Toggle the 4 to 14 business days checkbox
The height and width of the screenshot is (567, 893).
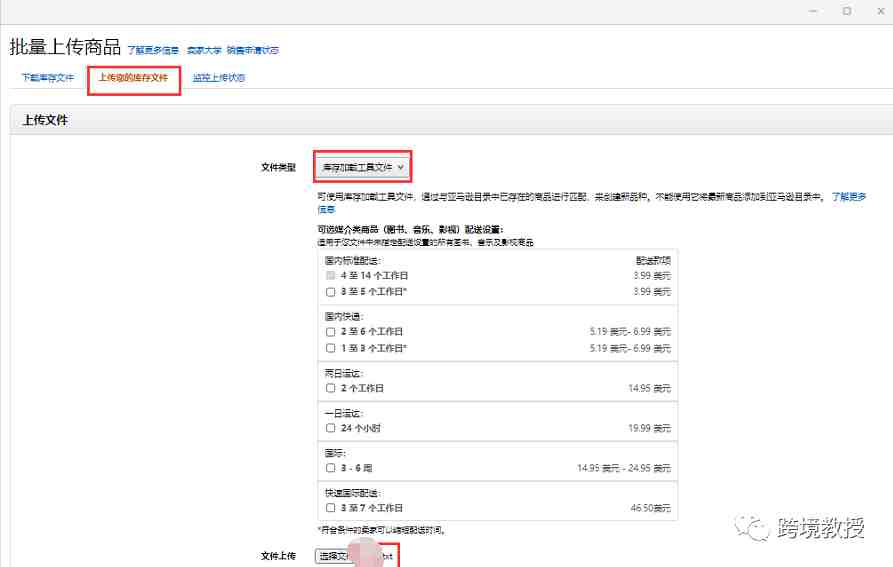click(330, 276)
